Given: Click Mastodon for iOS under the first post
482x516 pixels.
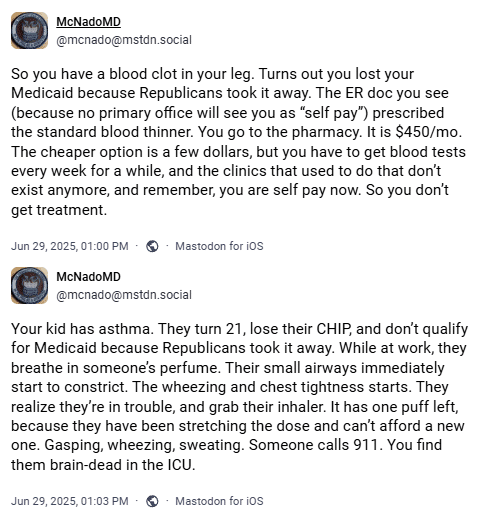Looking at the screenshot, I should pyautogui.click(x=219, y=246).
